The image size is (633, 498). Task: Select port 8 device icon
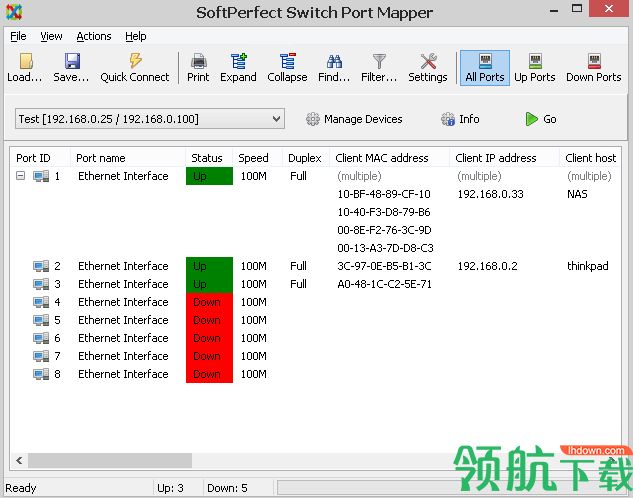click(41, 374)
